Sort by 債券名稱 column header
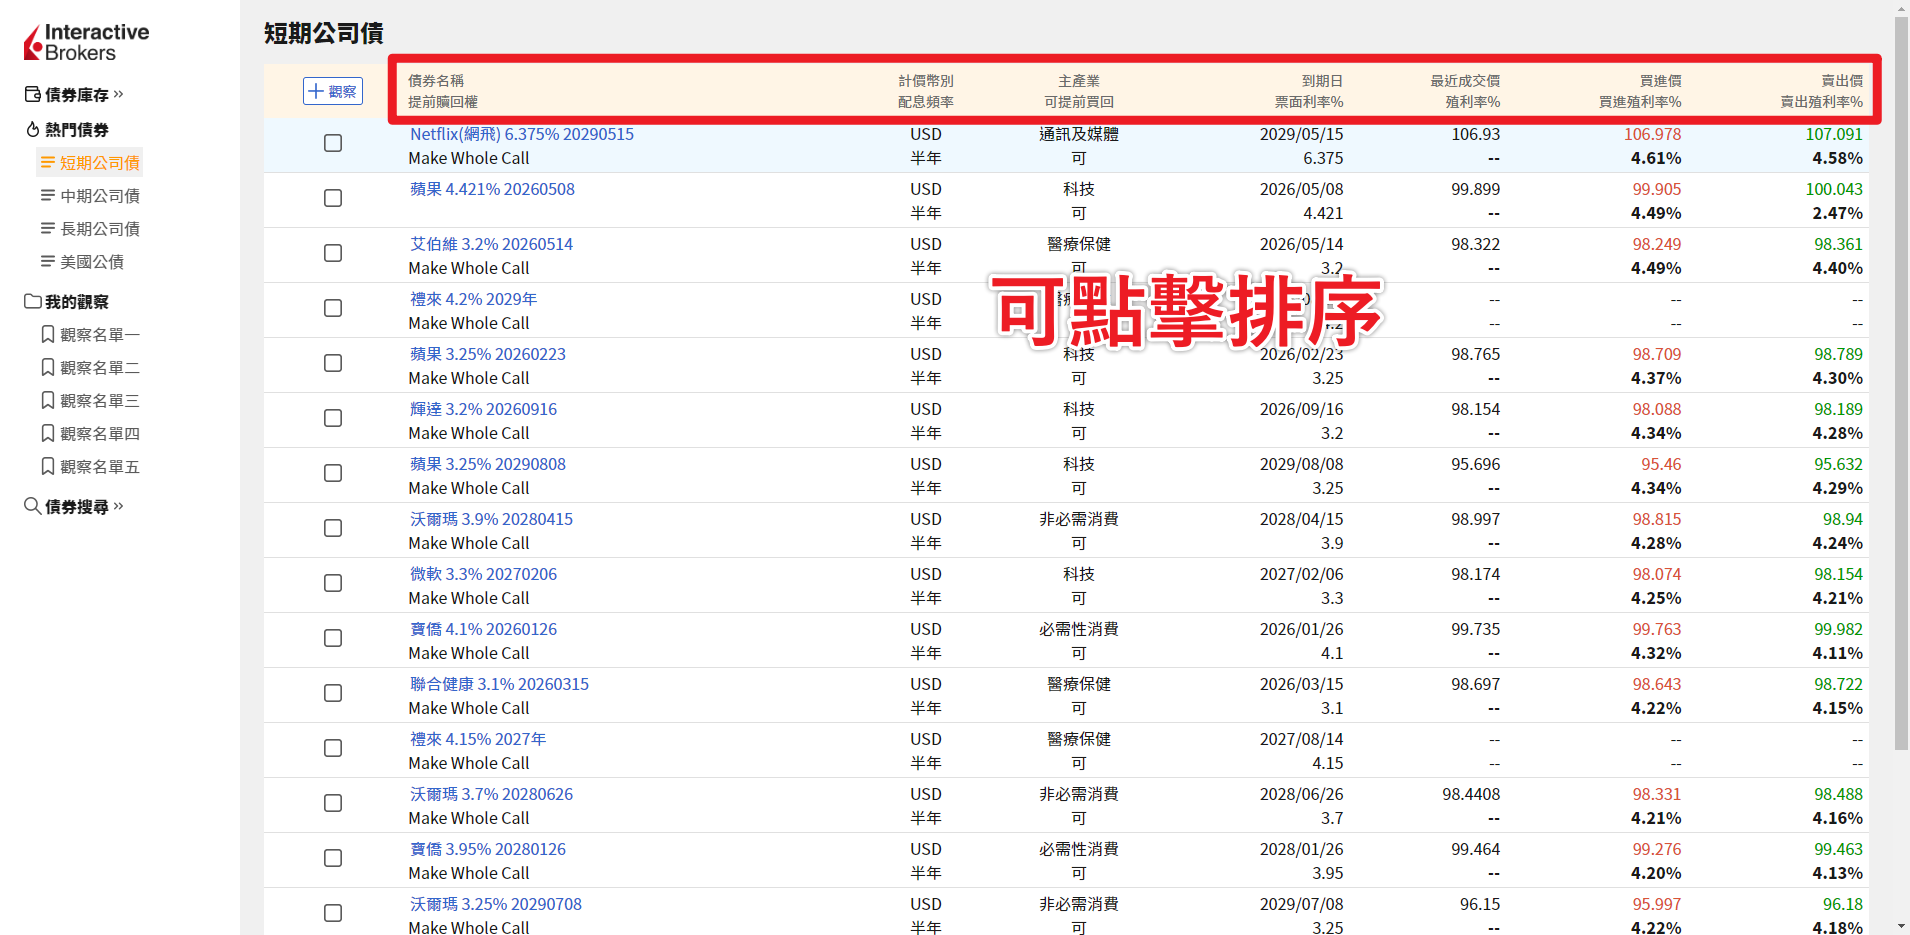Image resolution: width=1910 pixels, height=935 pixels. (436, 81)
